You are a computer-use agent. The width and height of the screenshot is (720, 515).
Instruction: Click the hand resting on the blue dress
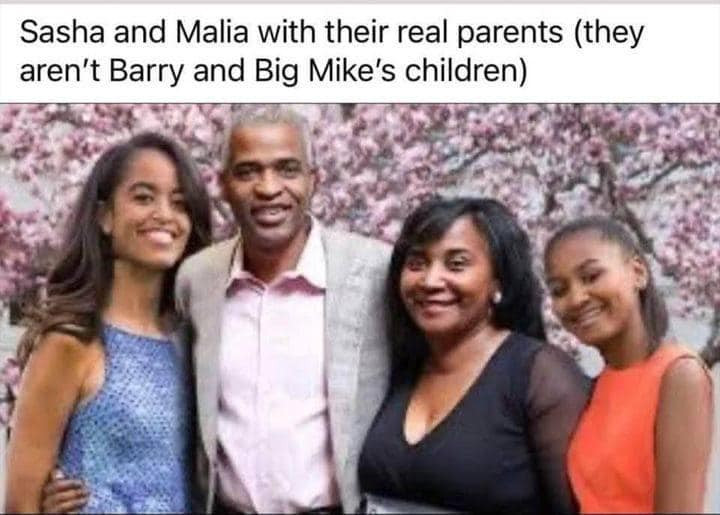pos(63,492)
